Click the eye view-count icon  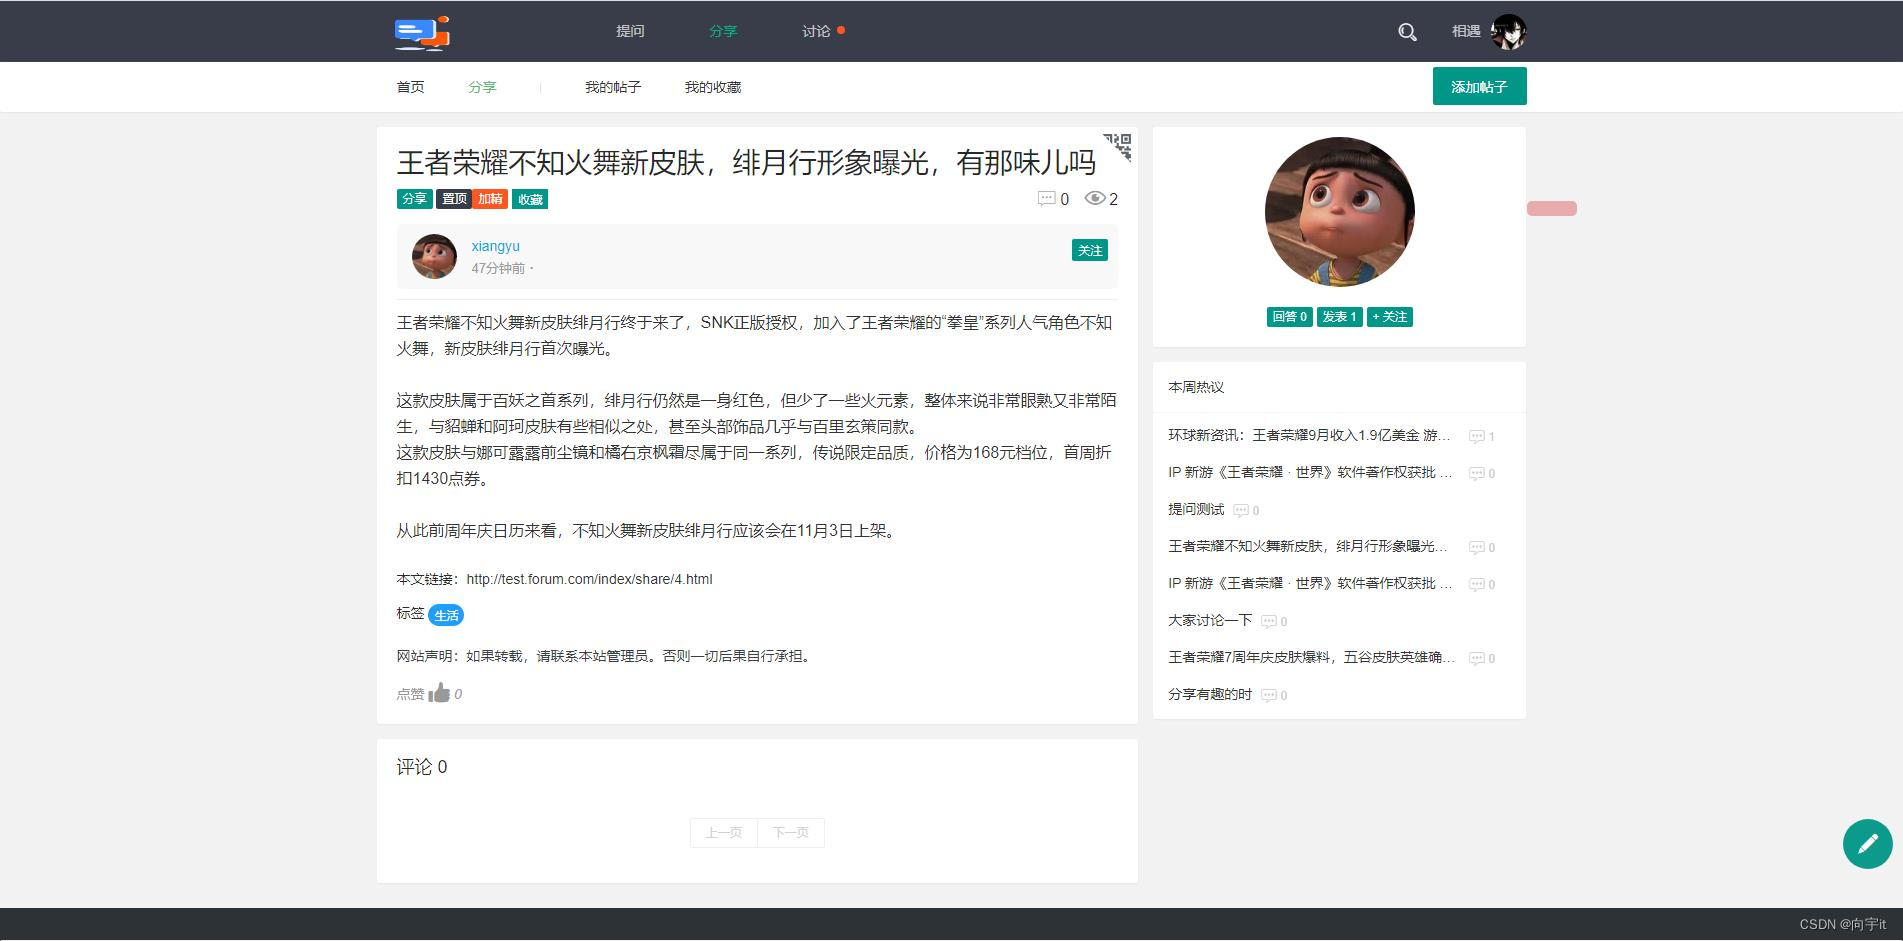[x=1095, y=198]
